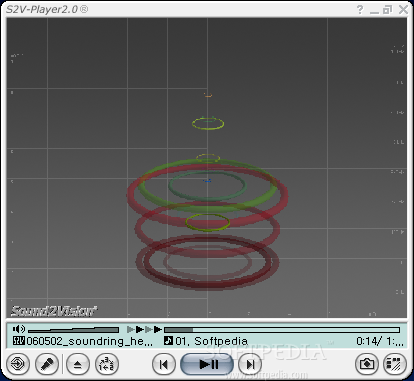Screen dimensions: 414x381
Task: Adjust the volume slider
Action: click(x=73, y=330)
